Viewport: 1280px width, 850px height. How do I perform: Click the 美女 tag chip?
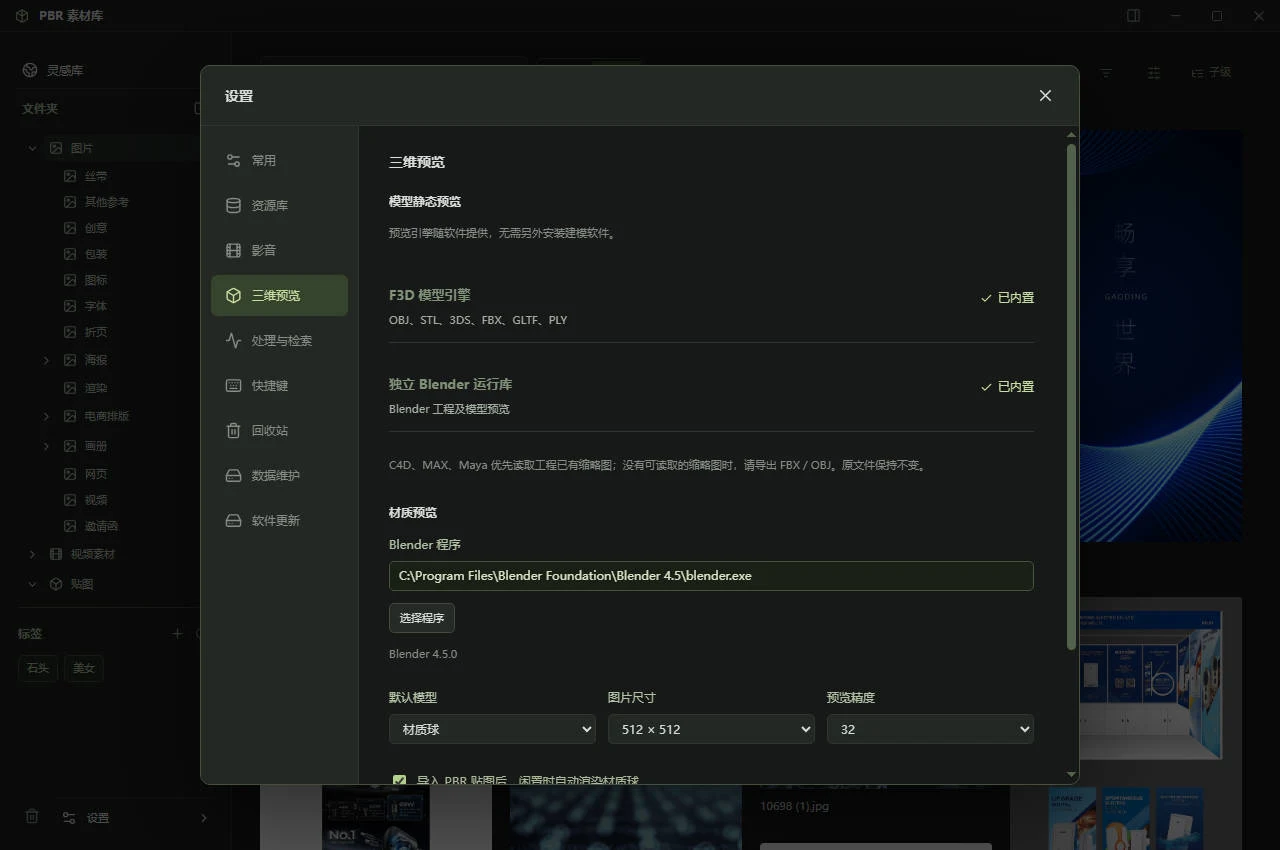84,668
